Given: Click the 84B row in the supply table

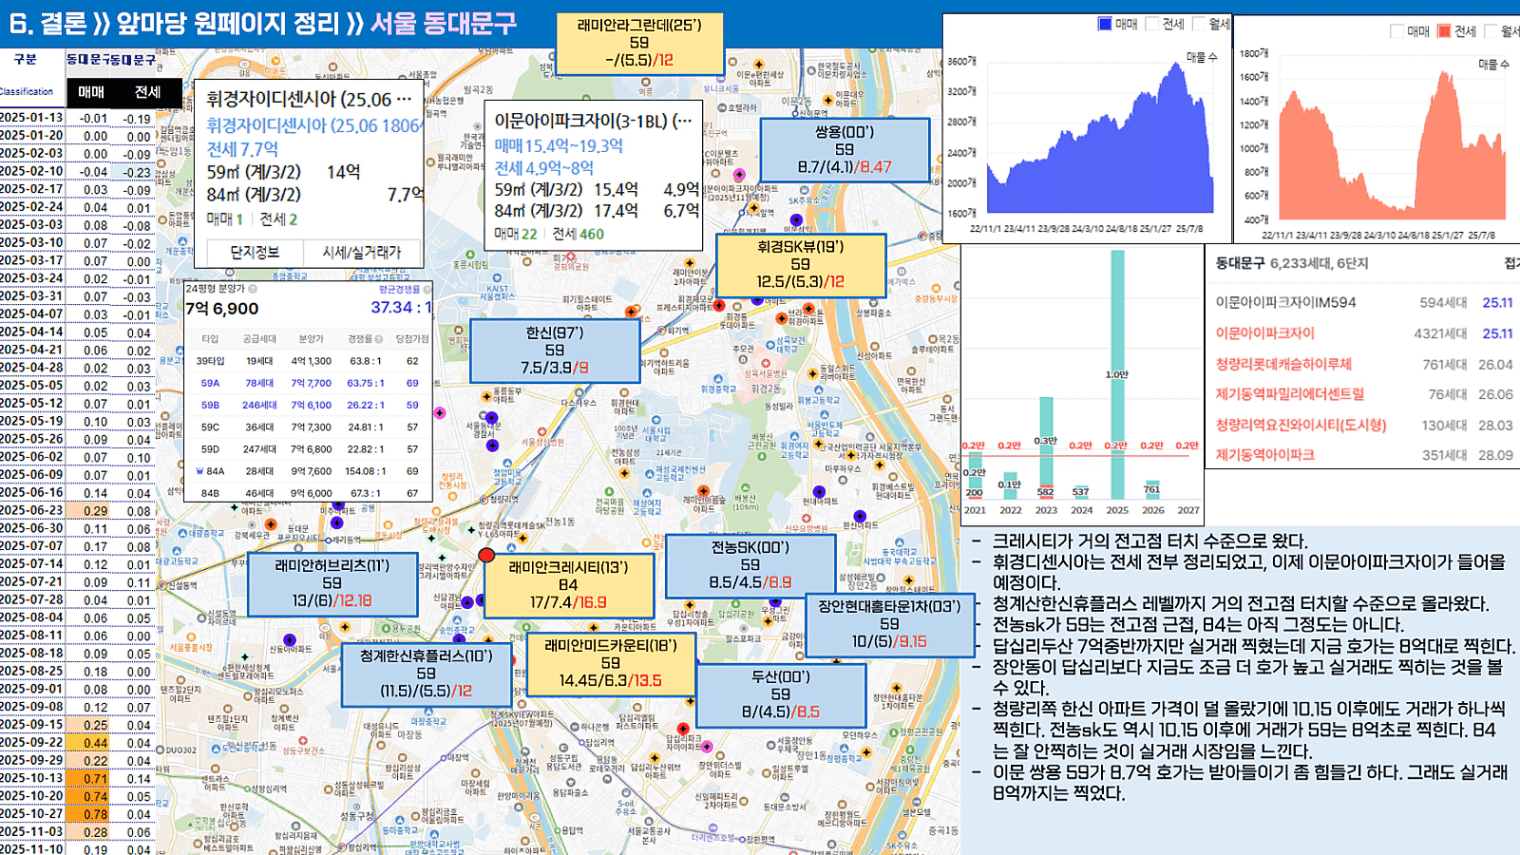Looking at the screenshot, I should tap(309, 493).
